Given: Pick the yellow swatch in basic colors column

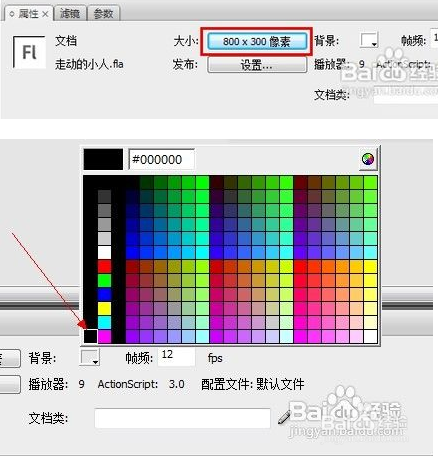Looking at the screenshot, I should [104, 308].
